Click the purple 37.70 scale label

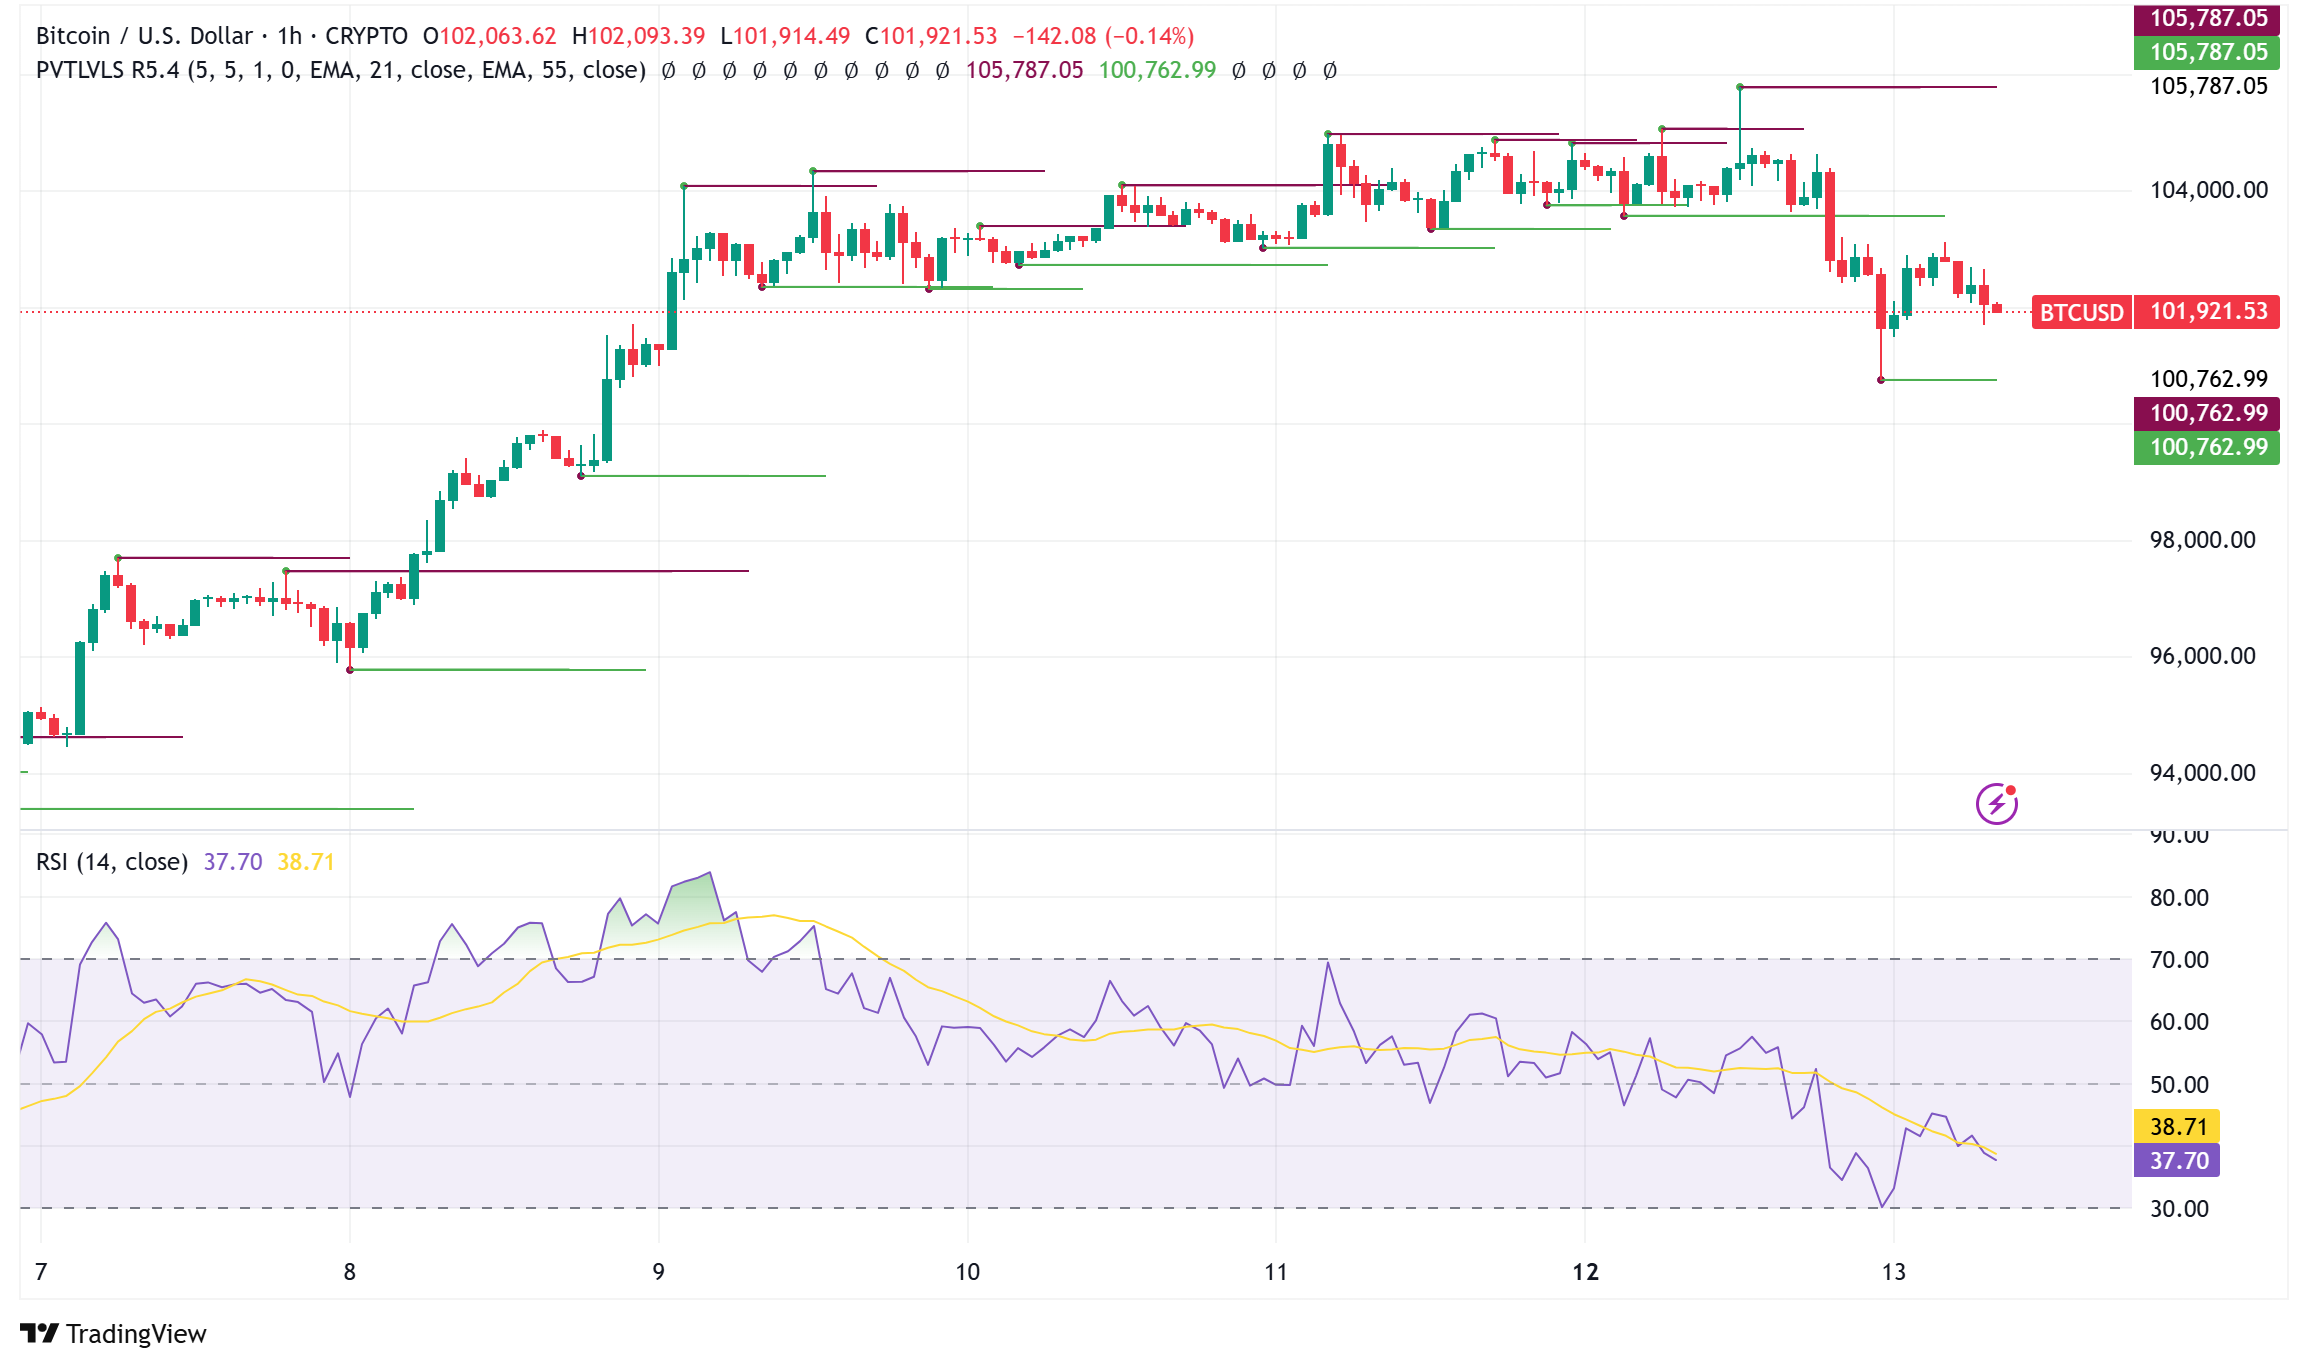[2177, 1160]
